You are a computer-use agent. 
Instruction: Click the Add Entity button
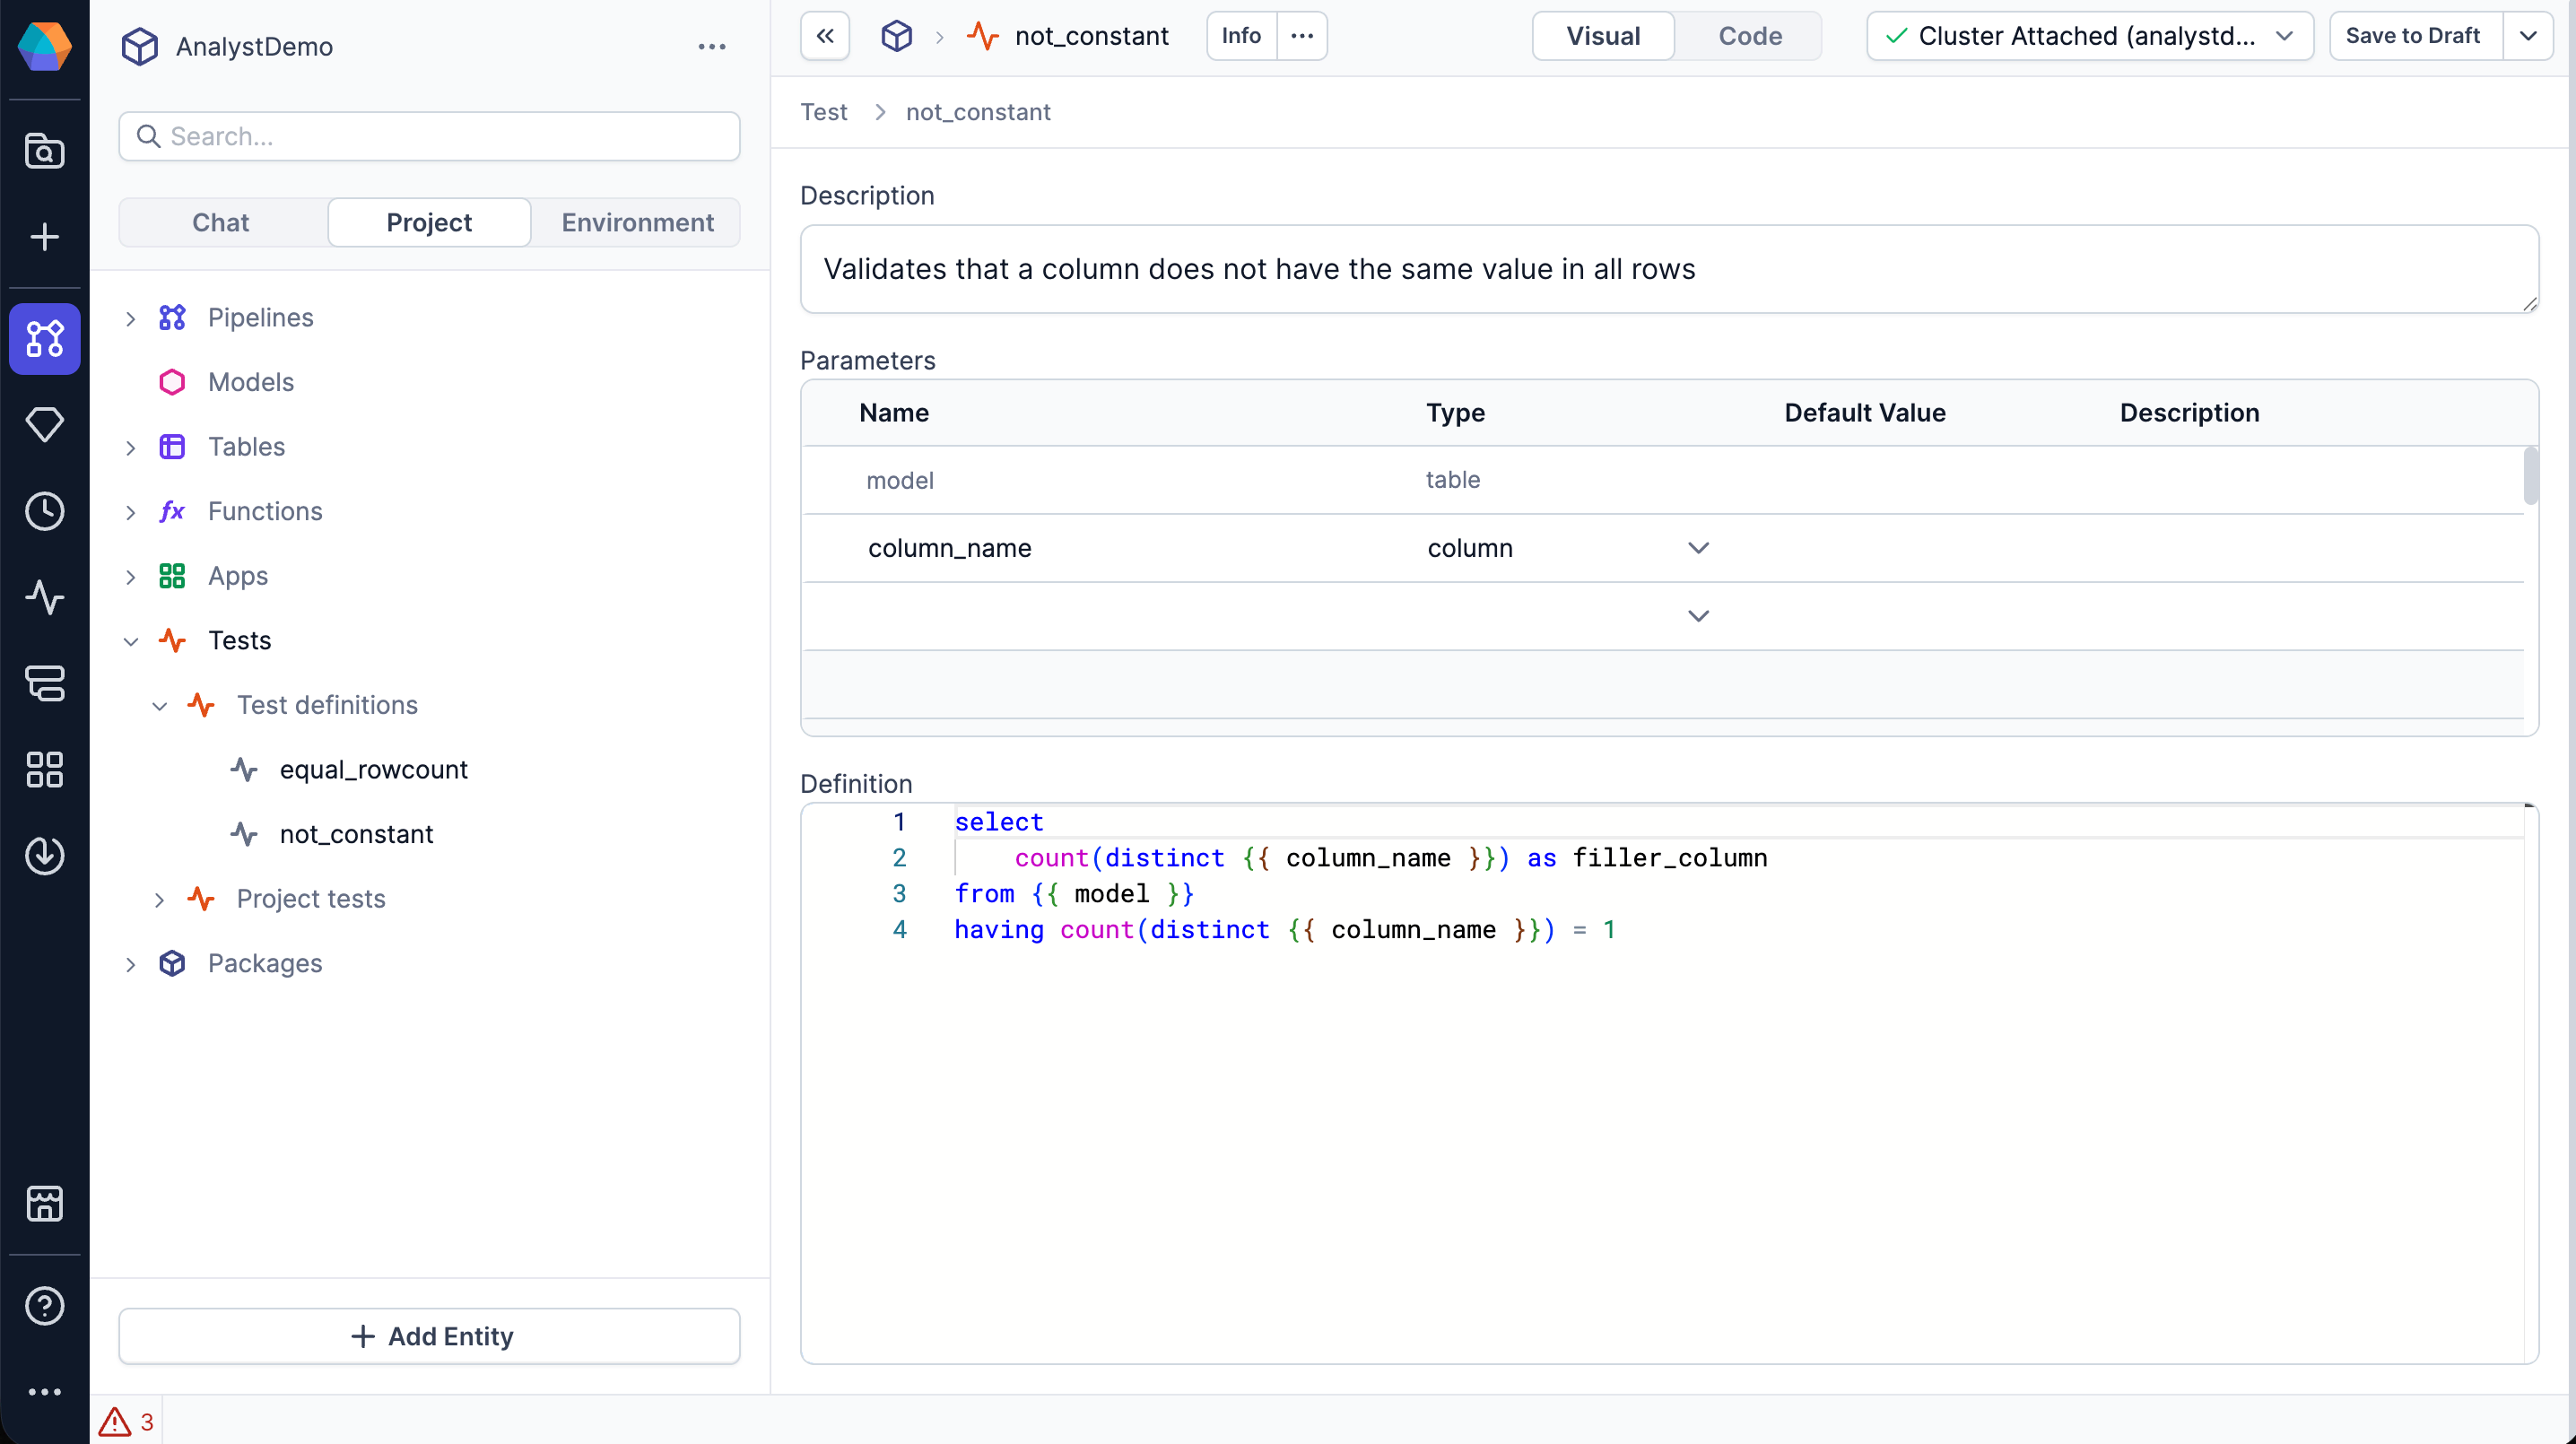429,1336
